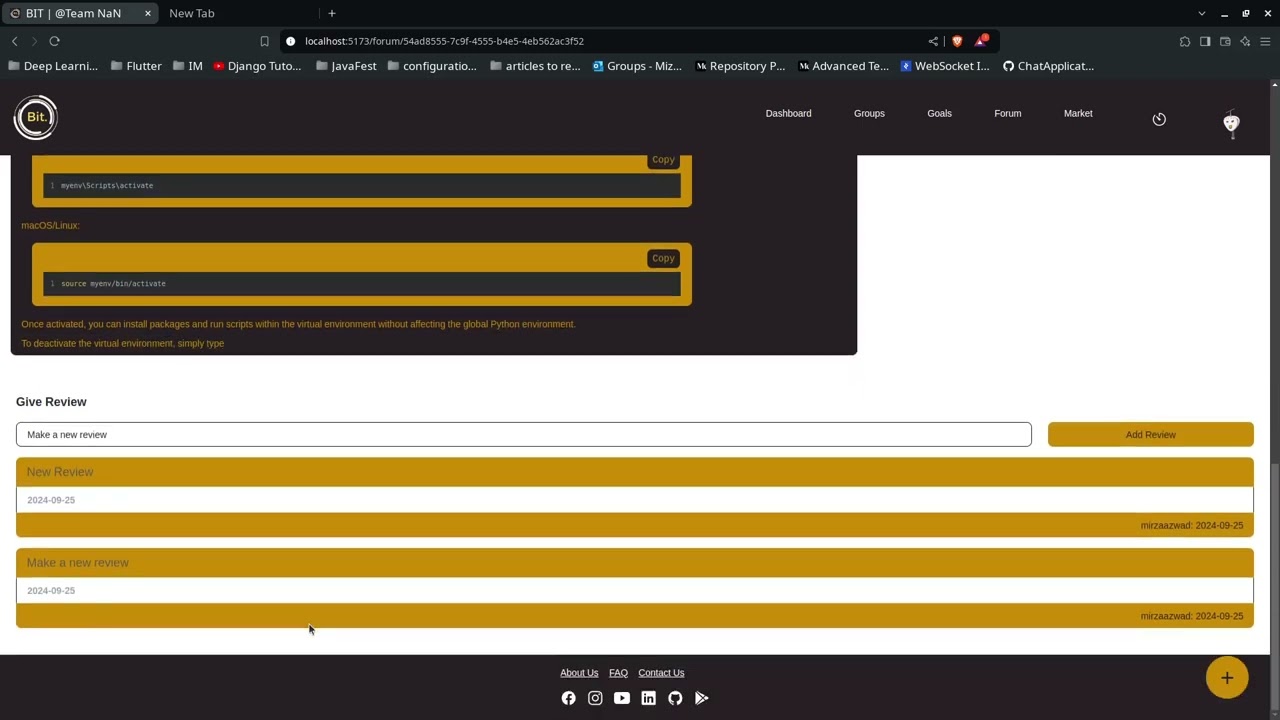This screenshot has height=720, width=1280.
Task: Open the About Us footer link
Action: 579,673
